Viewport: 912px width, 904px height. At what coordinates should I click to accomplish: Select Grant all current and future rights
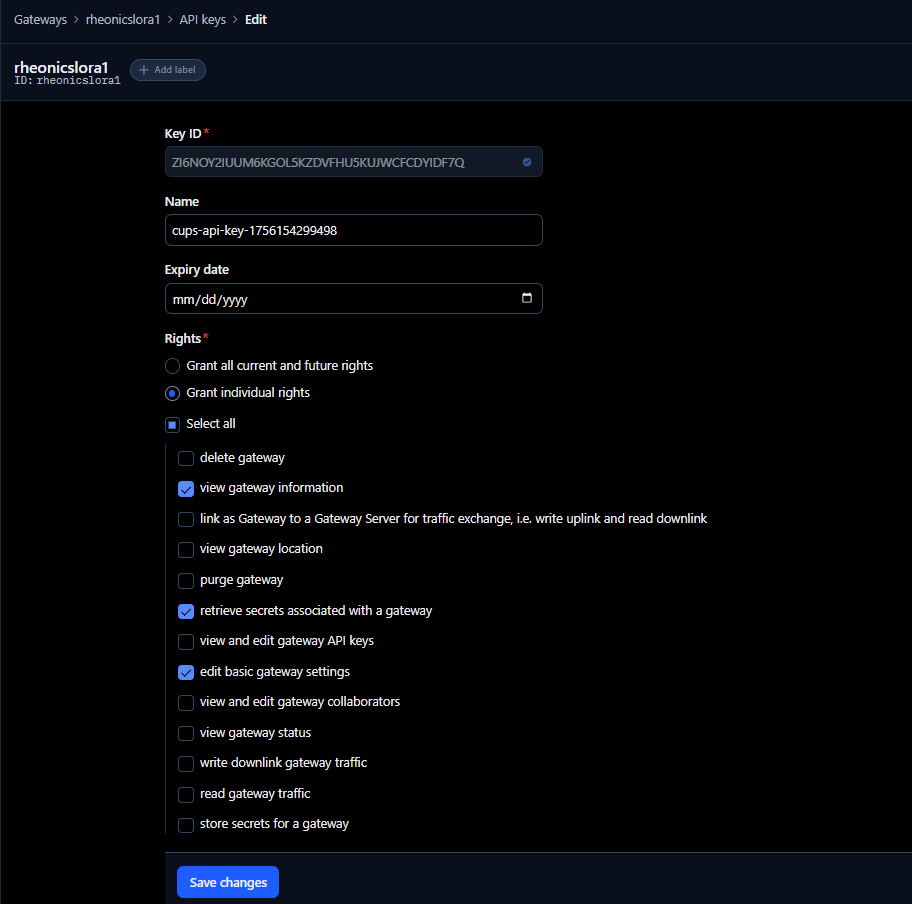pos(172,366)
